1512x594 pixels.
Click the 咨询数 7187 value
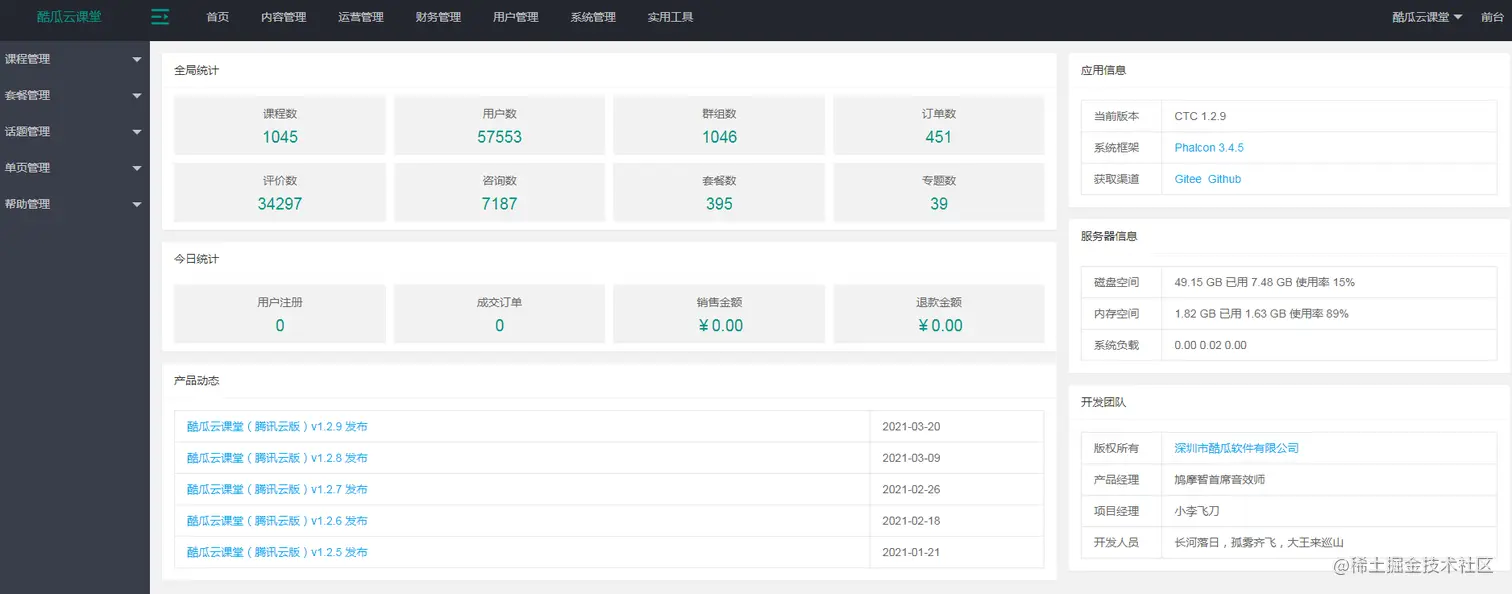click(x=499, y=204)
